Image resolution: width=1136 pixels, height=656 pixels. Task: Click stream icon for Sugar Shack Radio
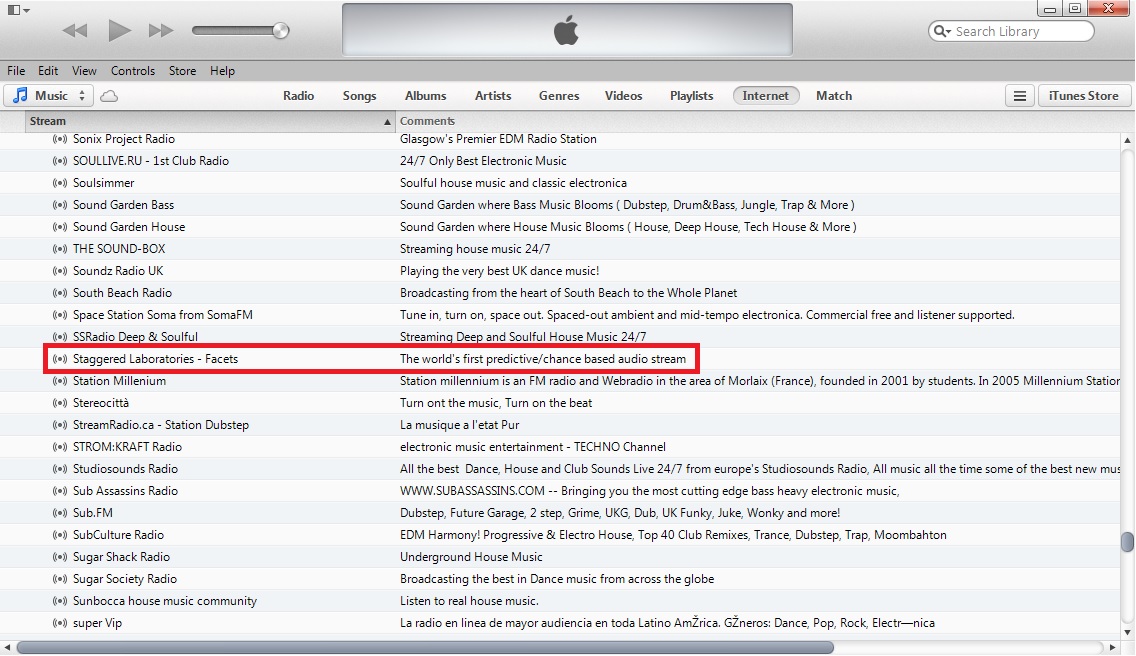point(60,557)
